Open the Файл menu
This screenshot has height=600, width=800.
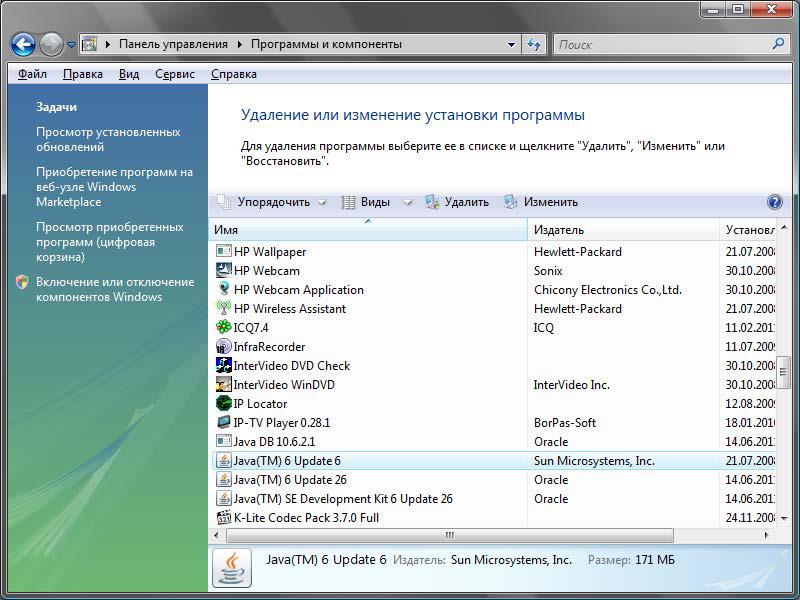(x=32, y=74)
